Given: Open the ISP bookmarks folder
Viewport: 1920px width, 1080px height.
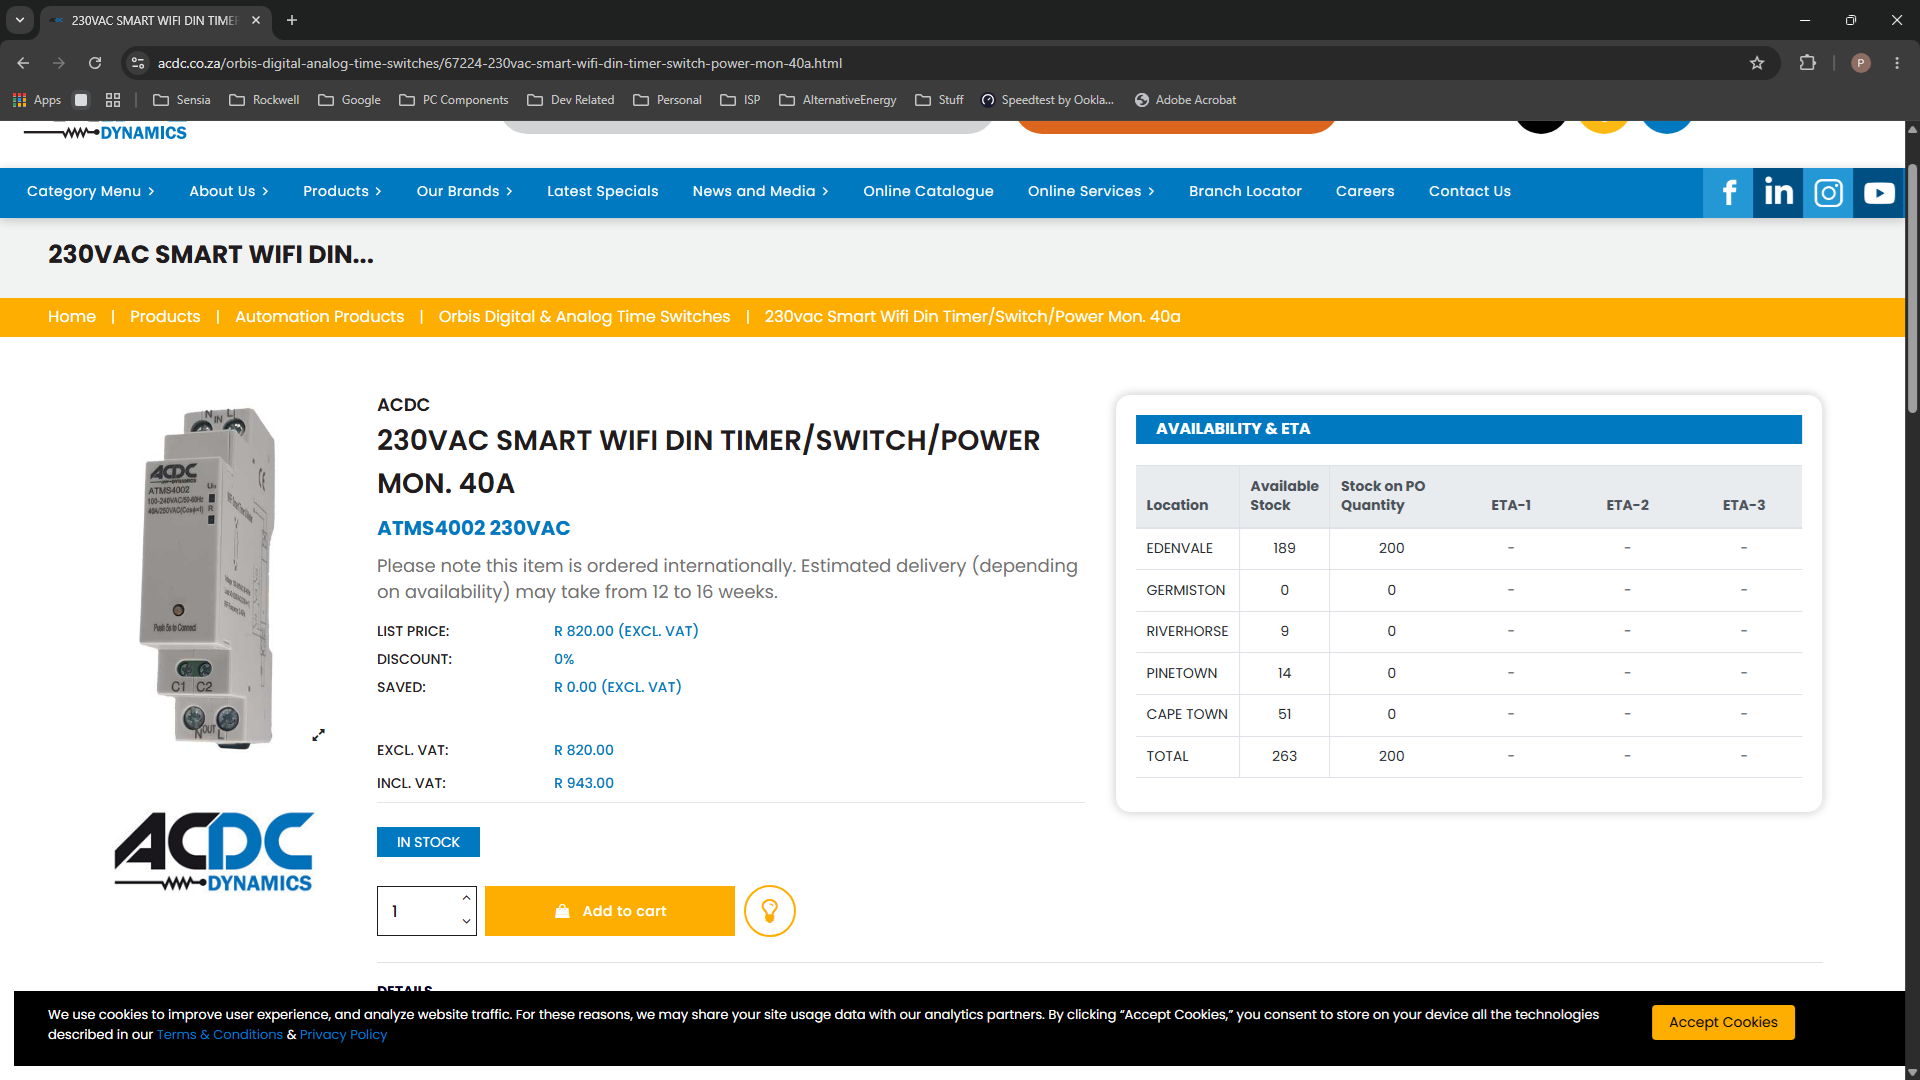Looking at the screenshot, I should pyautogui.click(x=741, y=100).
